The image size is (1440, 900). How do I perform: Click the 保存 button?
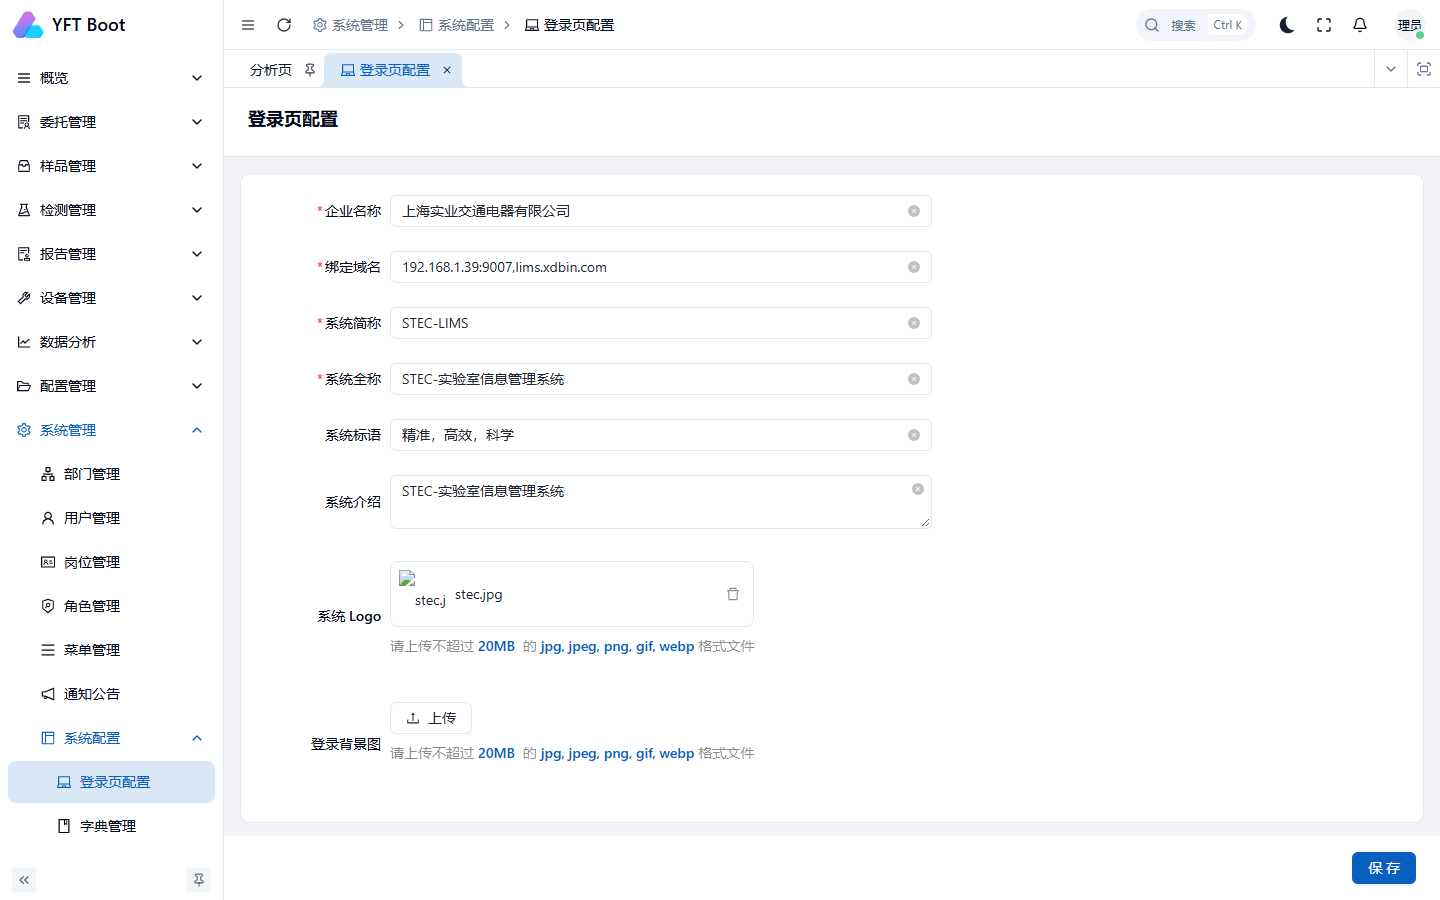click(1384, 868)
